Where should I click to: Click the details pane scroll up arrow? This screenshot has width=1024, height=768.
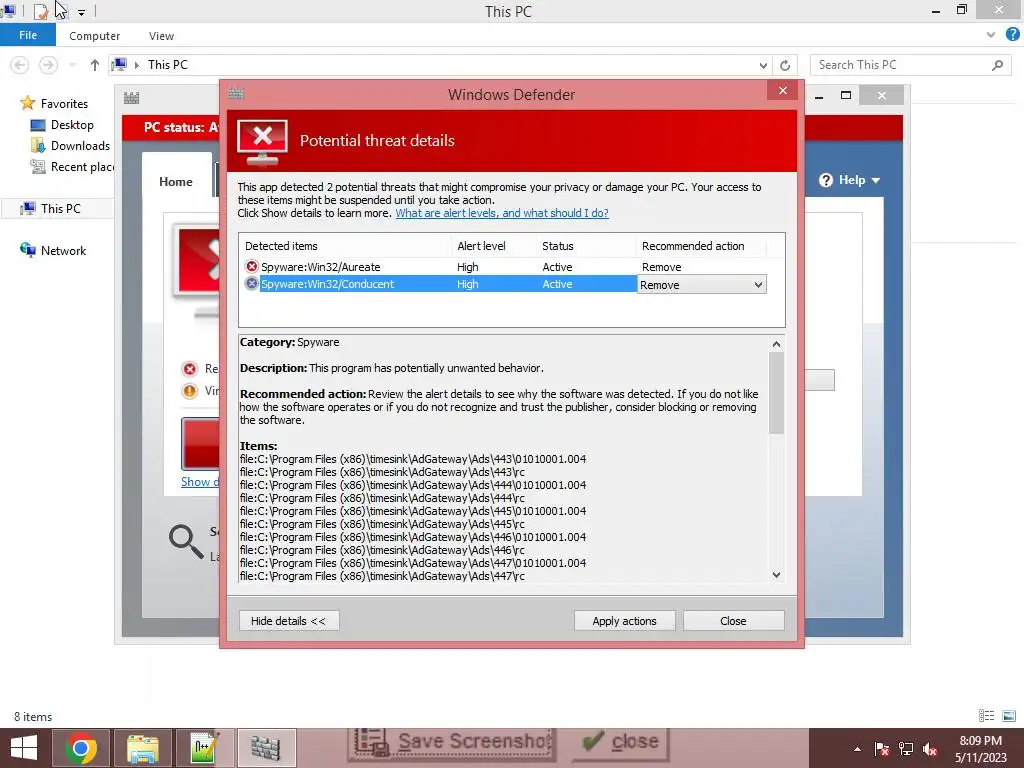point(776,344)
